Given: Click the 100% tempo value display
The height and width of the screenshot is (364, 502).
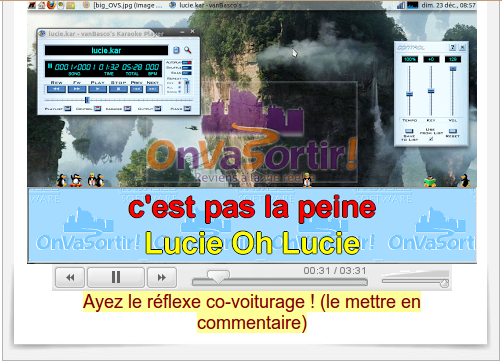Looking at the screenshot, I should pos(409,59).
